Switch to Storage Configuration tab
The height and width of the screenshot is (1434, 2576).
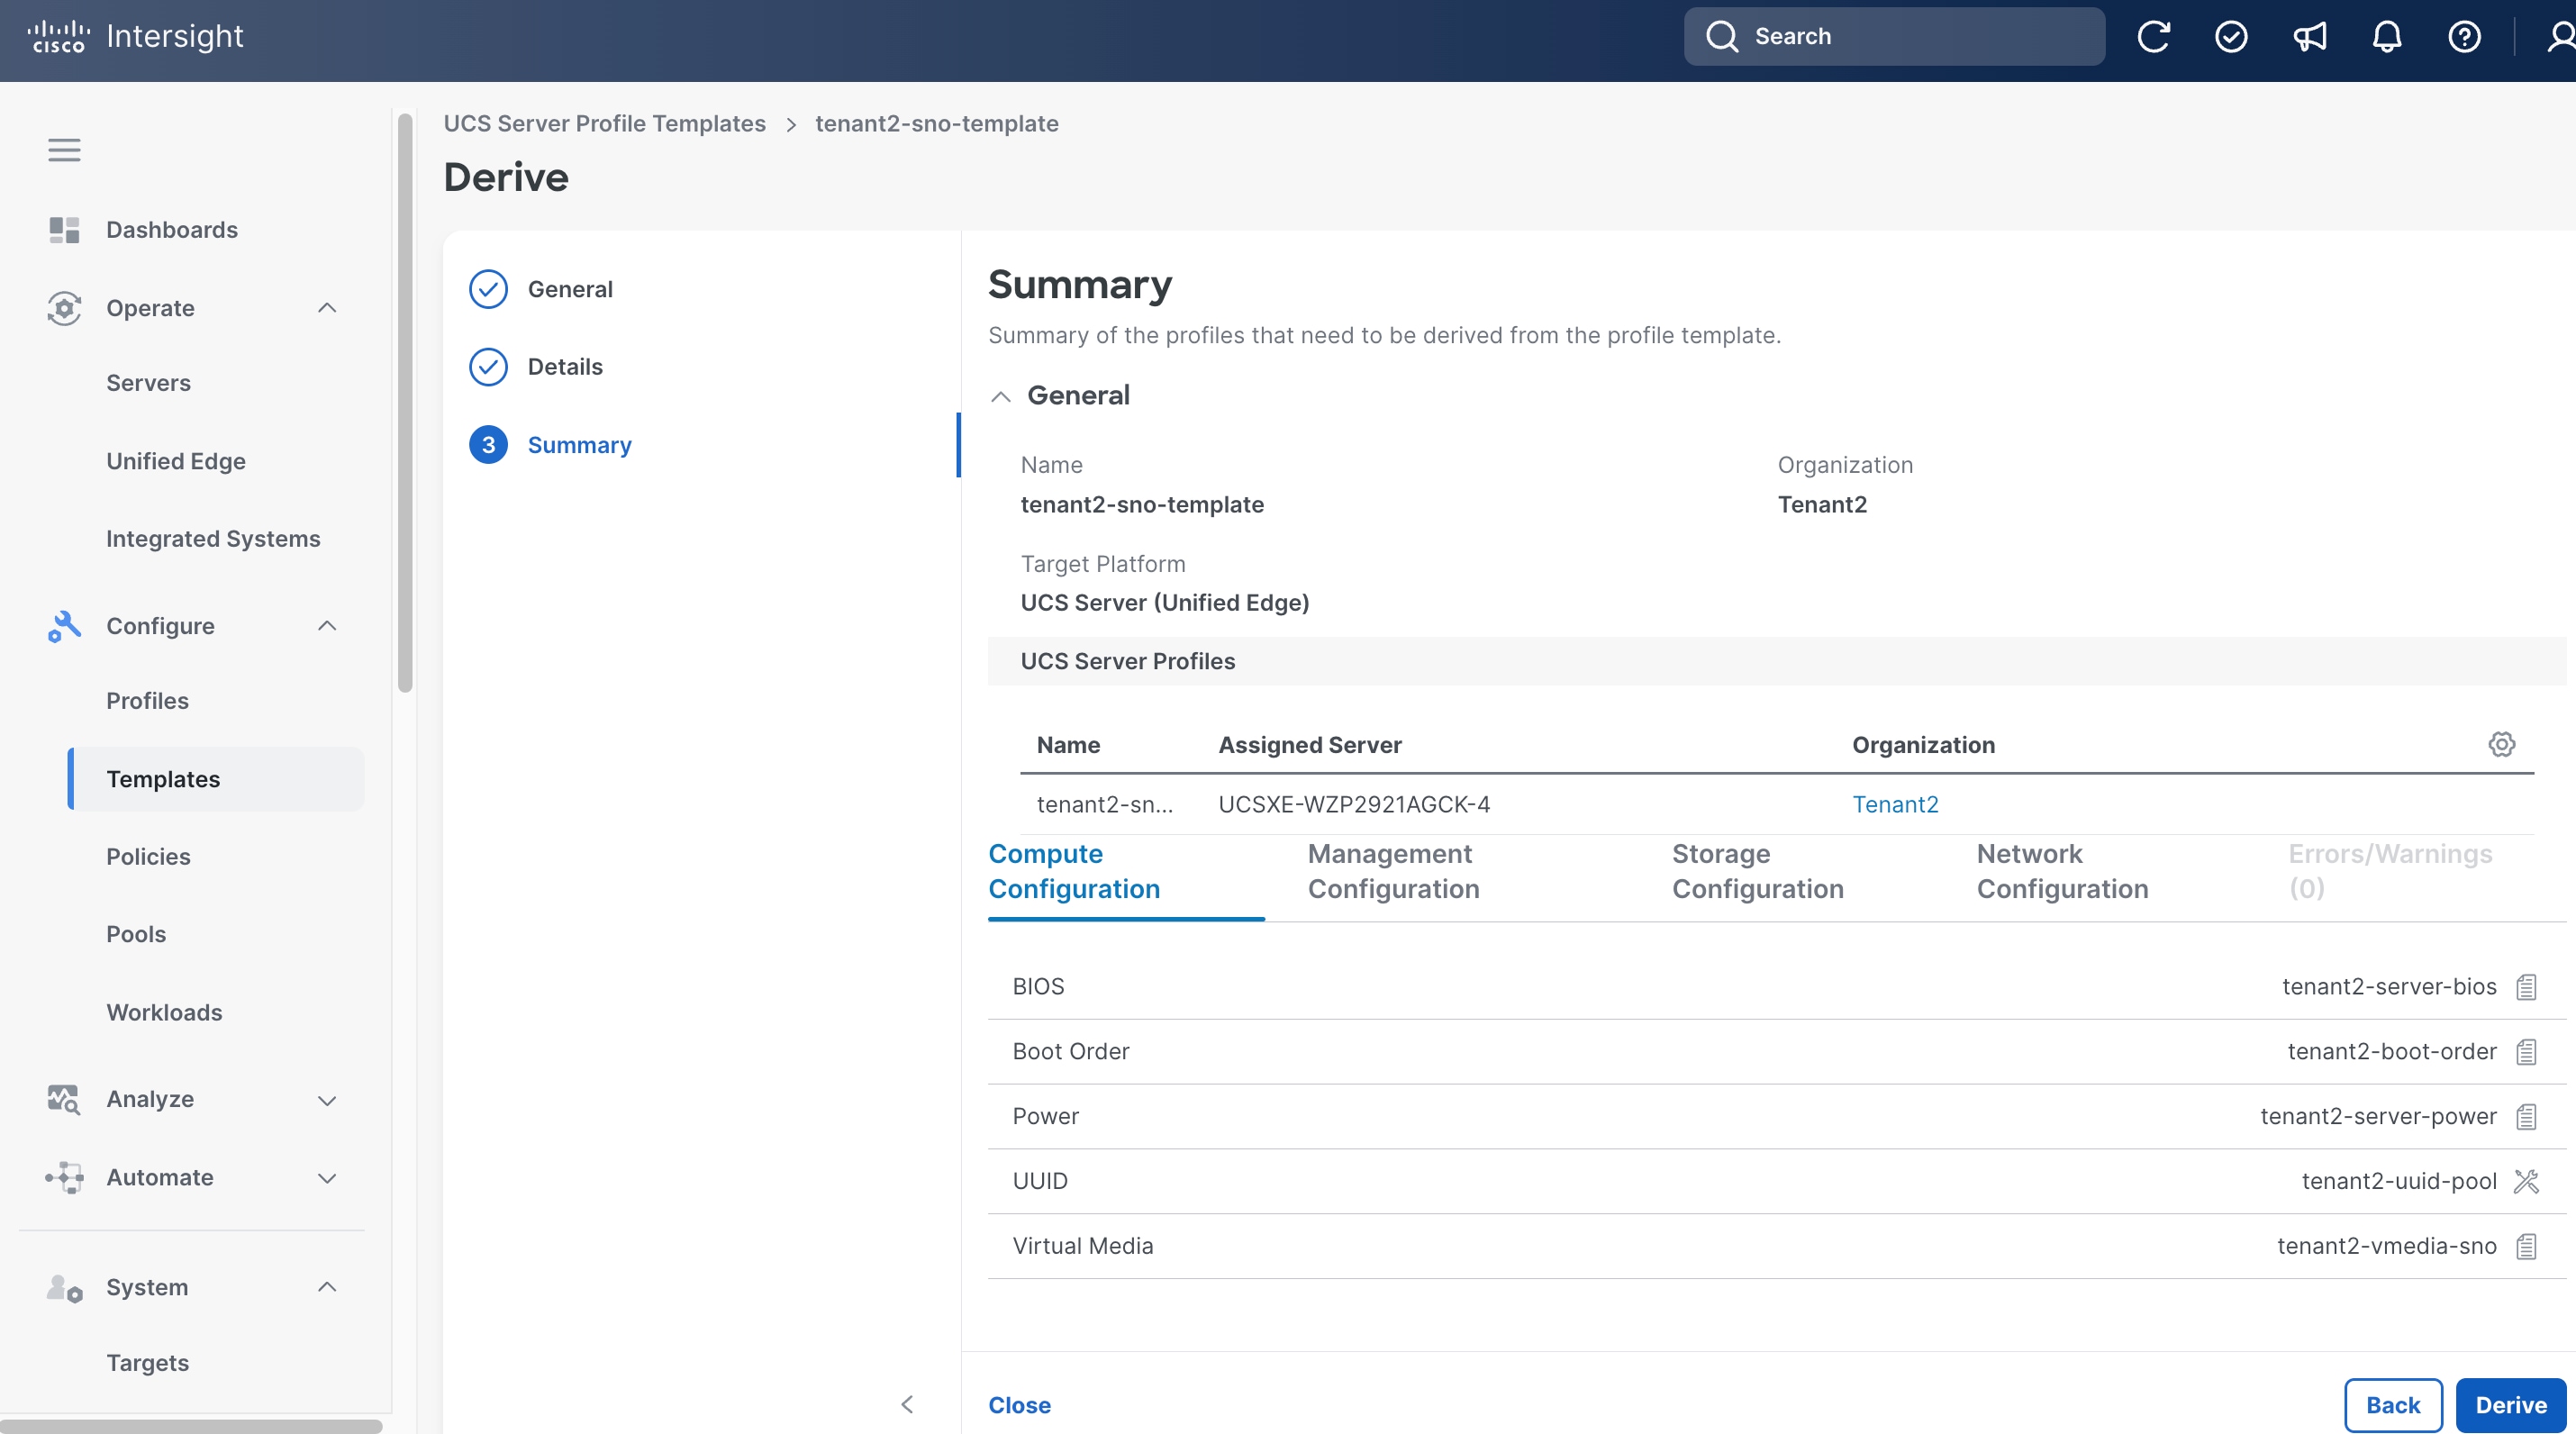click(x=1757, y=872)
